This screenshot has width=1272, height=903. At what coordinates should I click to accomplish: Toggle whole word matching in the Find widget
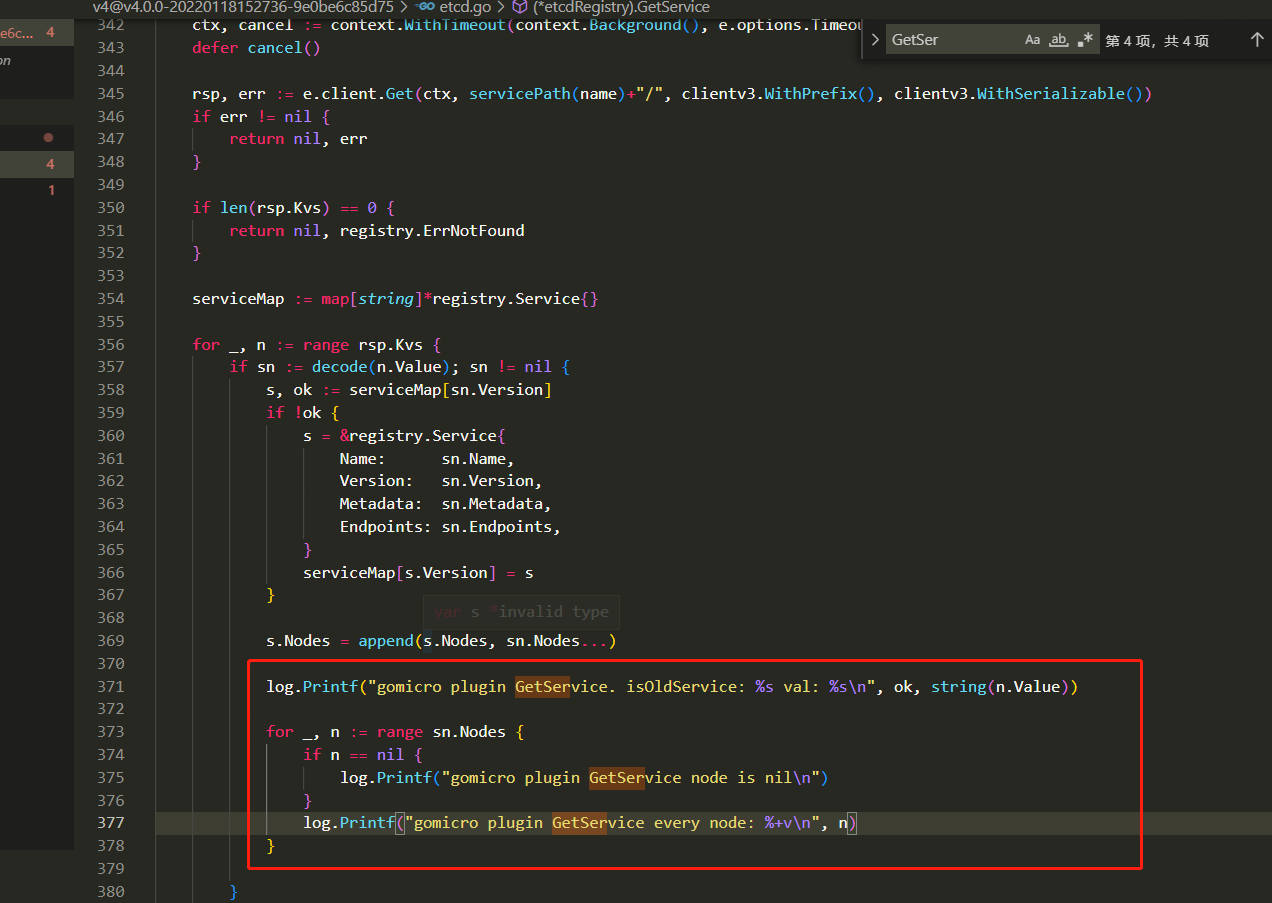tap(1058, 39)
